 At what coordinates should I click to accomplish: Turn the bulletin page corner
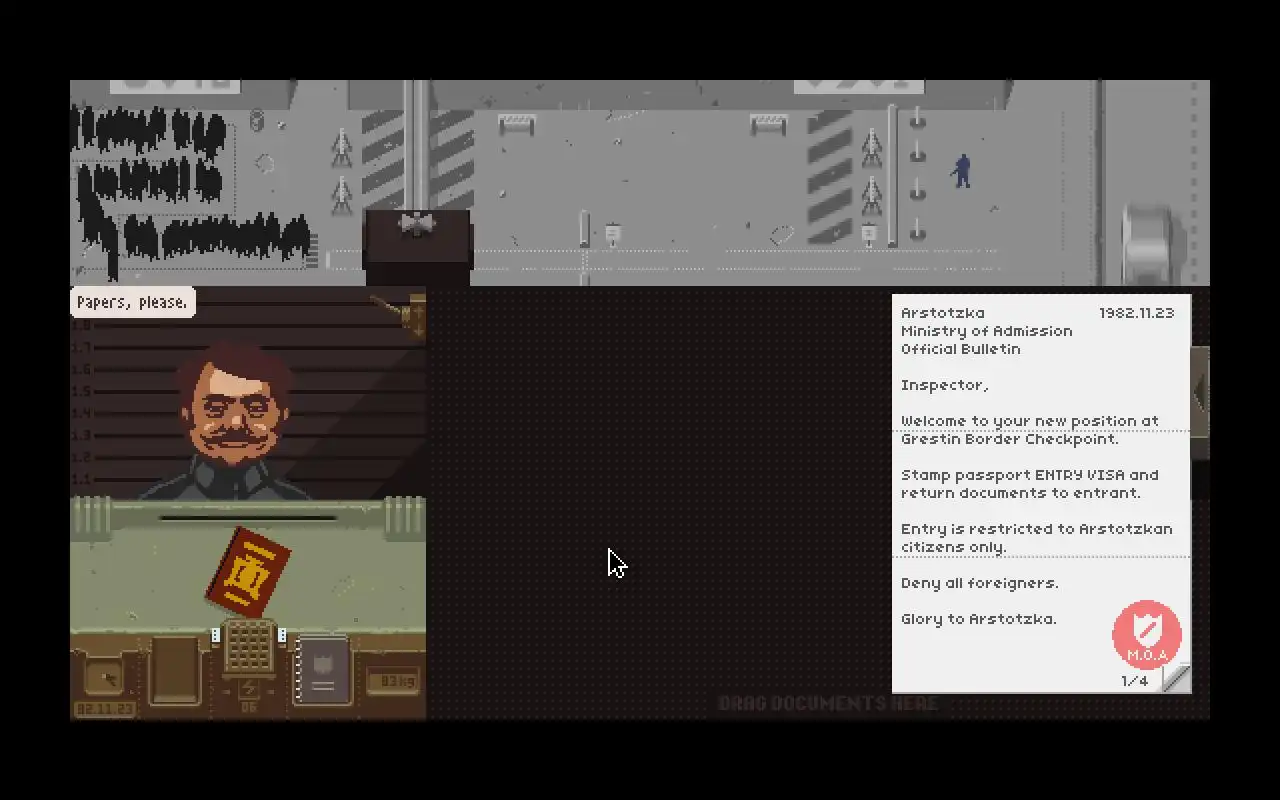[x=1176, y=678]
